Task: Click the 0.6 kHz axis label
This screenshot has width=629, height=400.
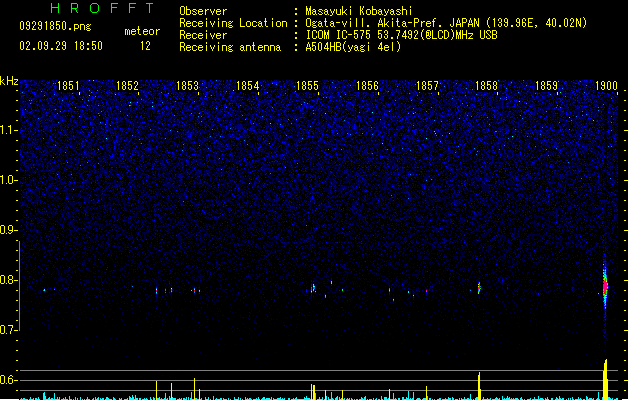Action: point(9,380)
